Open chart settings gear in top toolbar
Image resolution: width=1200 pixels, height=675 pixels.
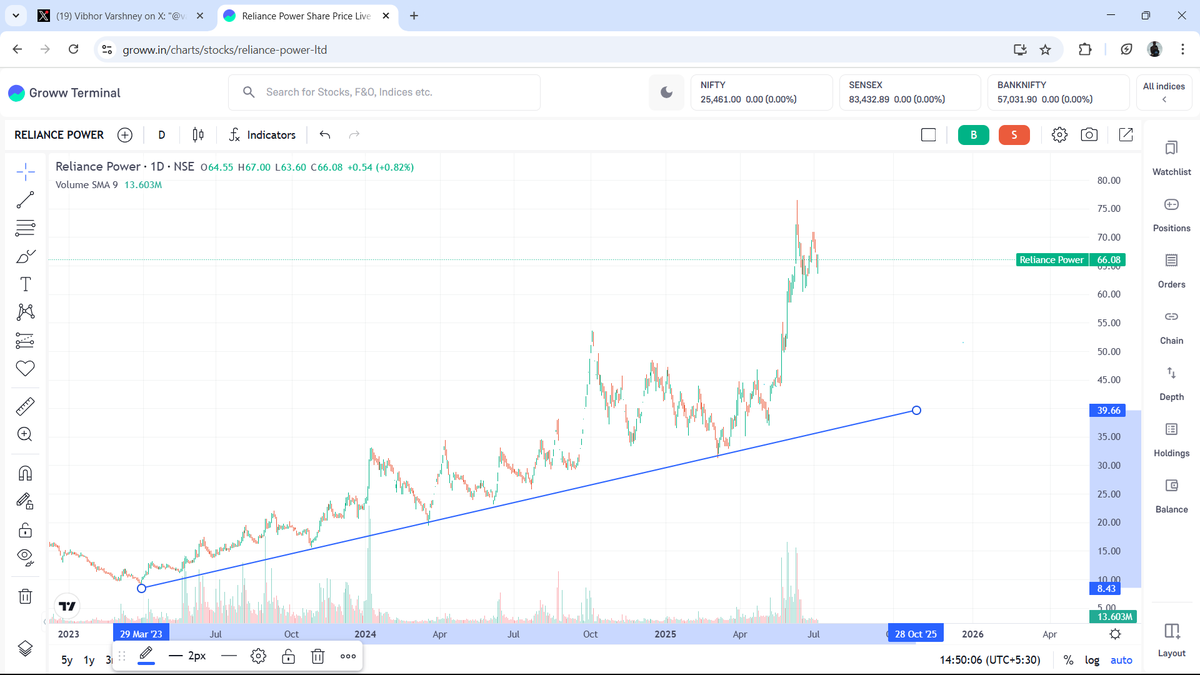(x=1060, y=135)
